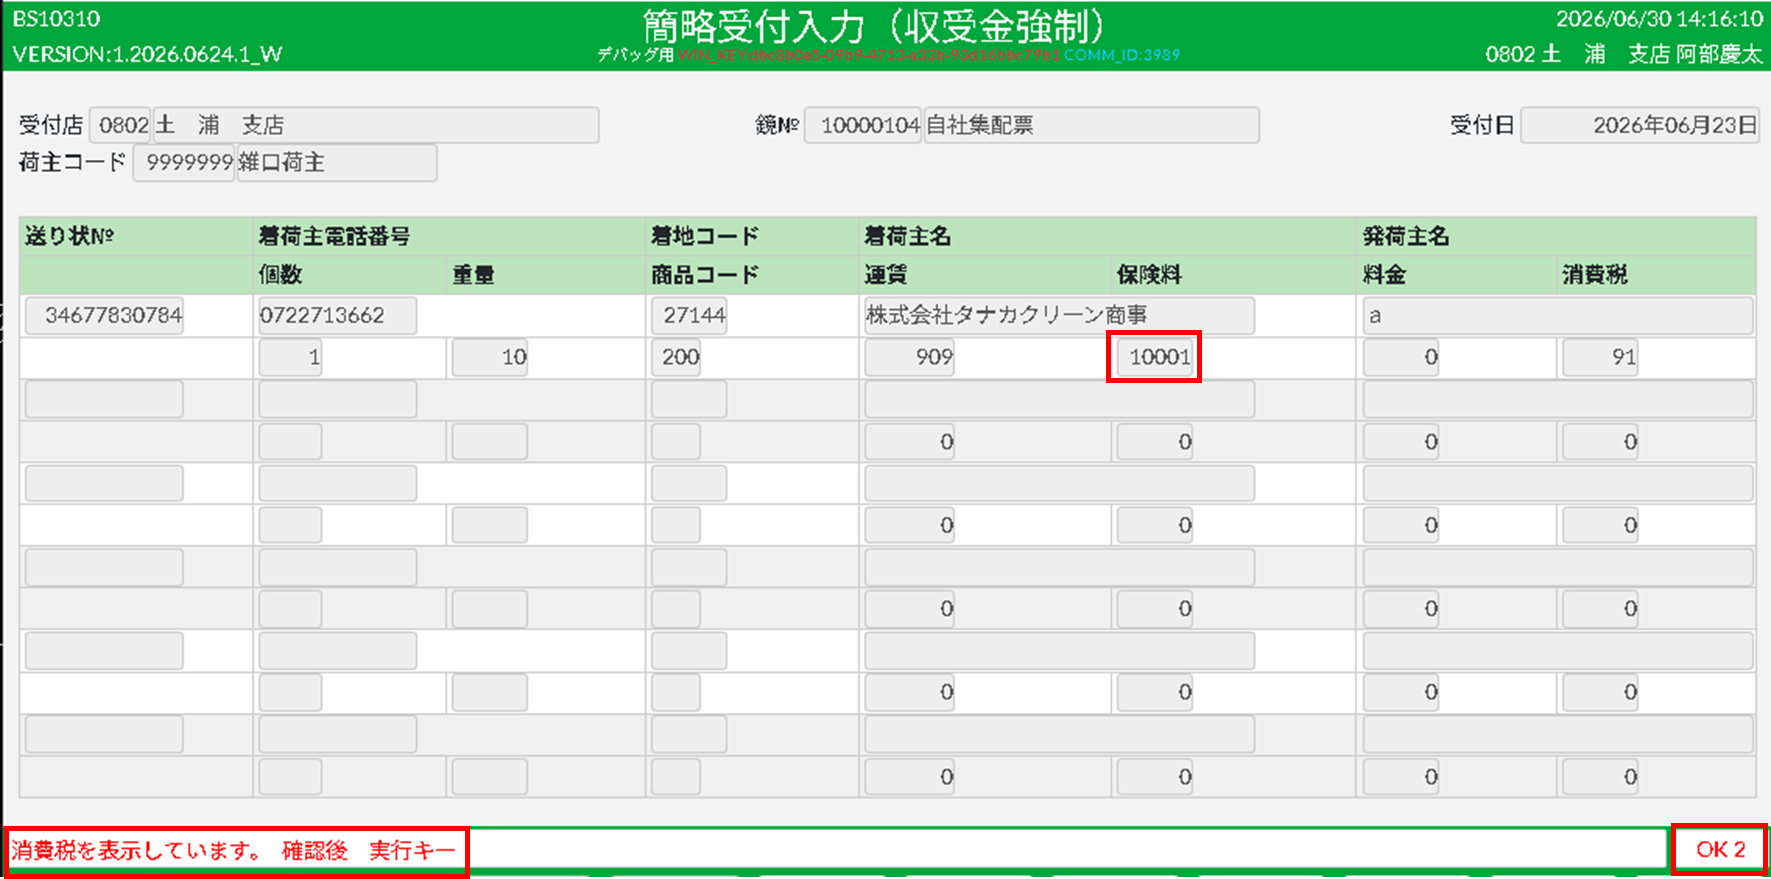Click the timestamp 2026/06/30 14:16:10
This screenshot has width=1771, height=879.
(1660, 19)
